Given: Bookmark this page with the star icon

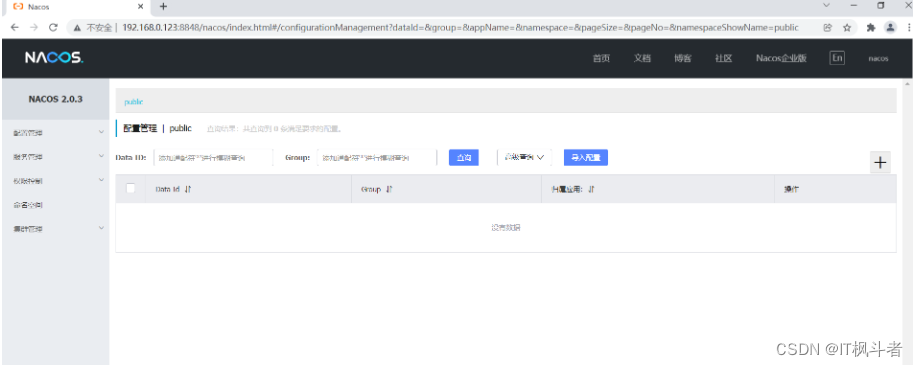Looking at the screenshot, I should (847, 27).
